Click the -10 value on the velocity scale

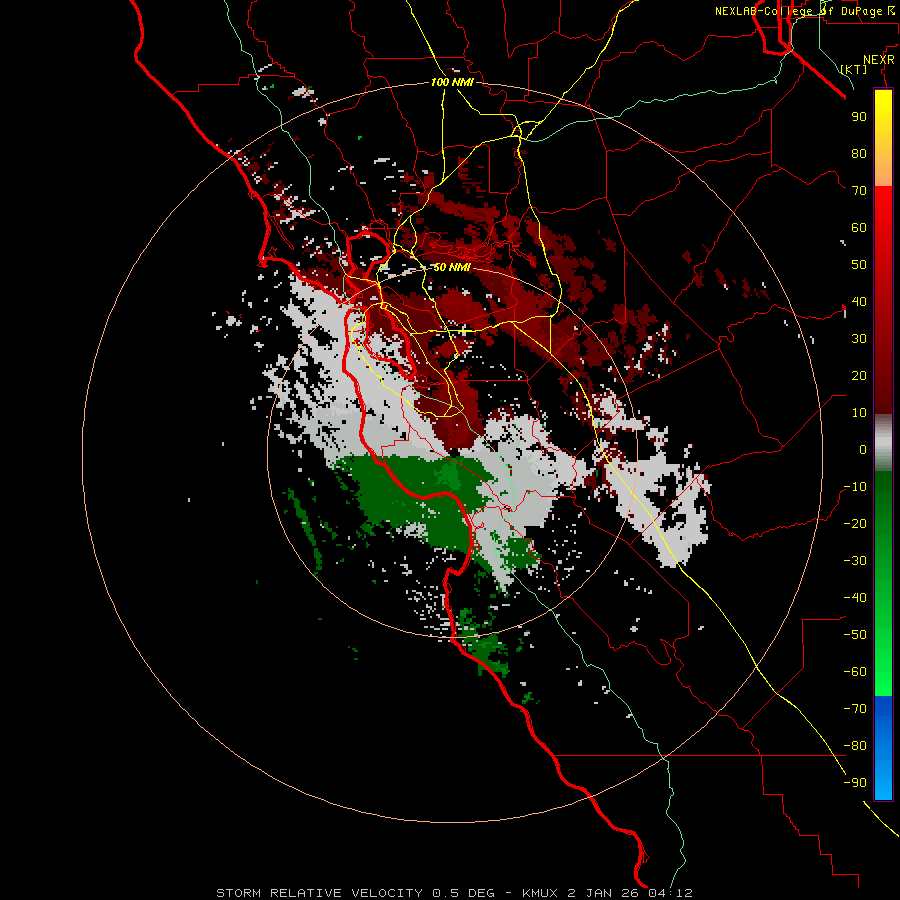pos(855,487)
